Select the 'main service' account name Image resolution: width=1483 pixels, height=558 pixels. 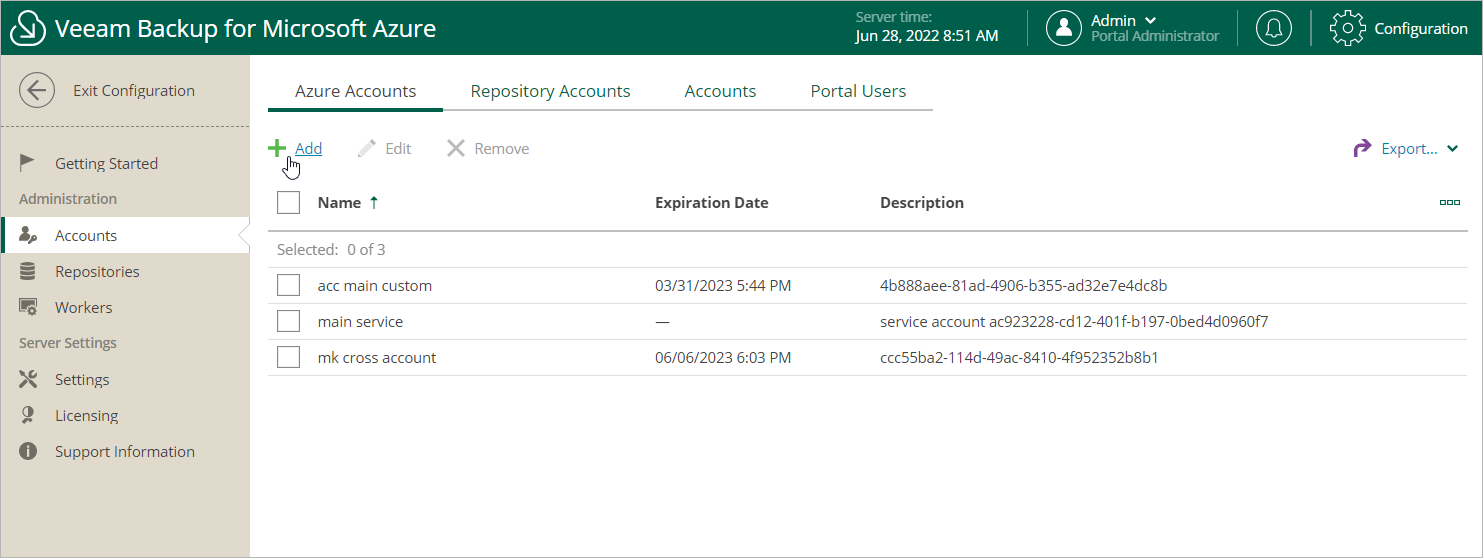click(x=361, y=322)
